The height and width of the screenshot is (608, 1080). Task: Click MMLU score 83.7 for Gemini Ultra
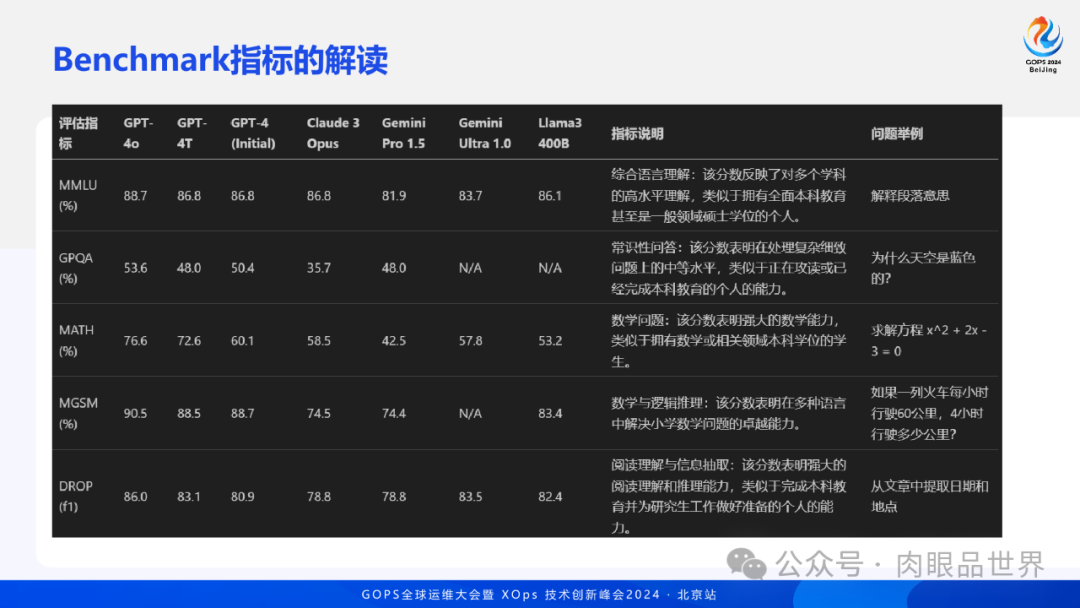tap(470, 196)
